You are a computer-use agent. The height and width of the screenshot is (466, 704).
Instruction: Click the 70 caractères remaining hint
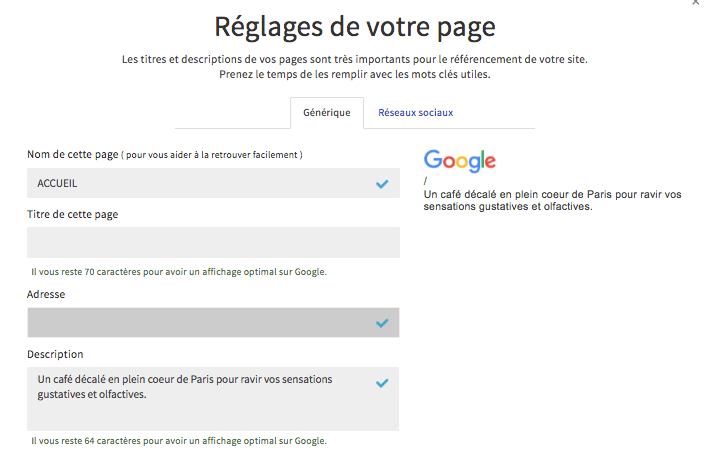click(179, 271)
